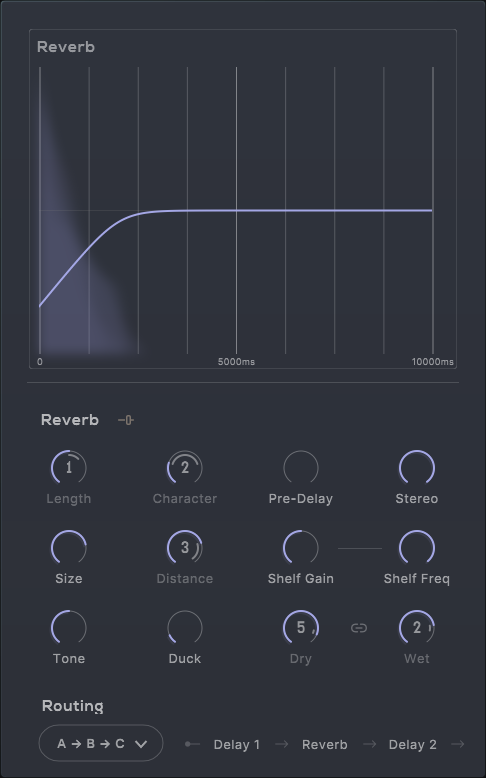
Task: Select Reverb in routing chain
Action: 325,745
